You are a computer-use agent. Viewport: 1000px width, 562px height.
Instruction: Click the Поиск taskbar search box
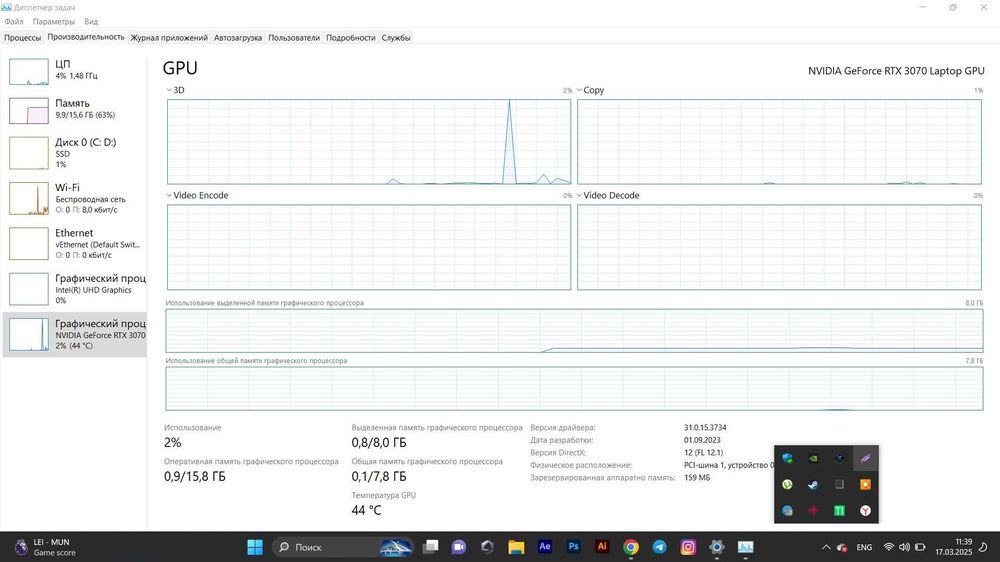(343, 547)
